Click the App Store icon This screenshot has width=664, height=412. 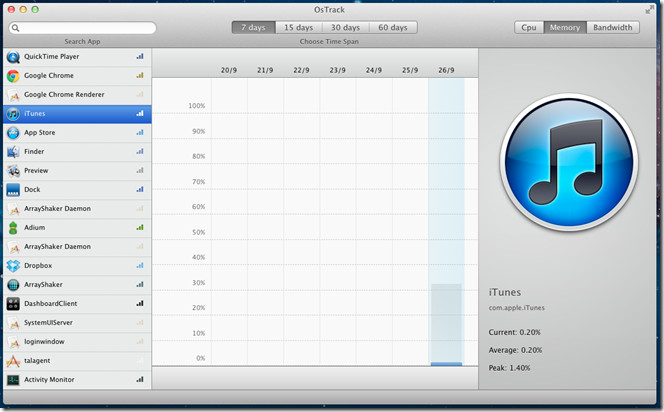pos(13,133)
